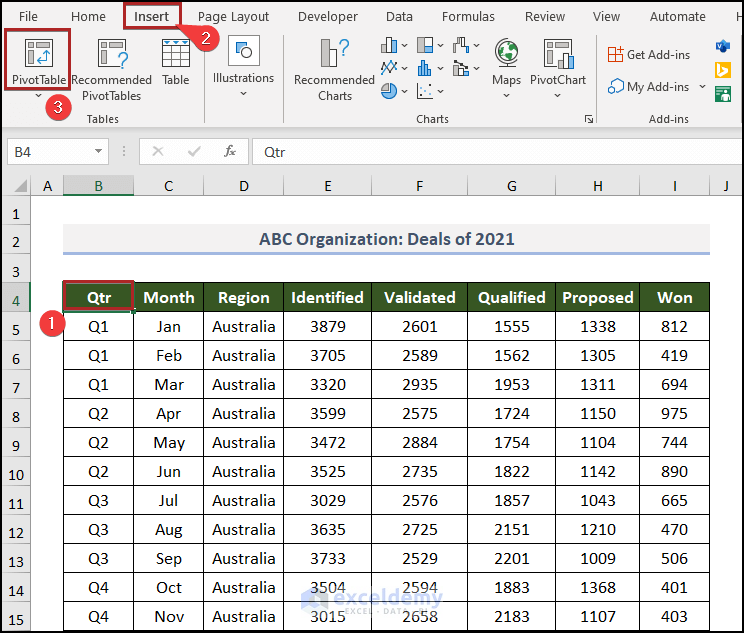The image size is (744, 633).
Task: Open the Charts dialog launcher
Action: pos(589,119)
